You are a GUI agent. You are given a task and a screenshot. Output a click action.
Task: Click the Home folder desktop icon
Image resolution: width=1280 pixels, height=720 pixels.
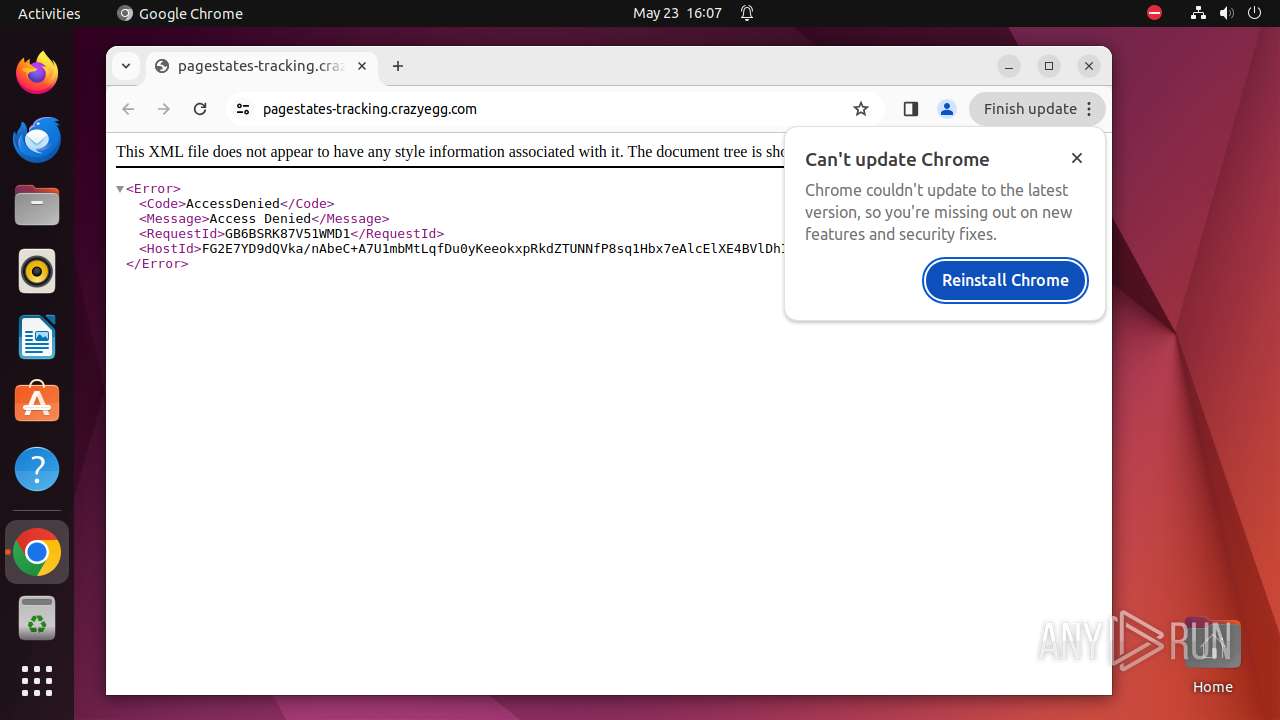pos(1212,655)
